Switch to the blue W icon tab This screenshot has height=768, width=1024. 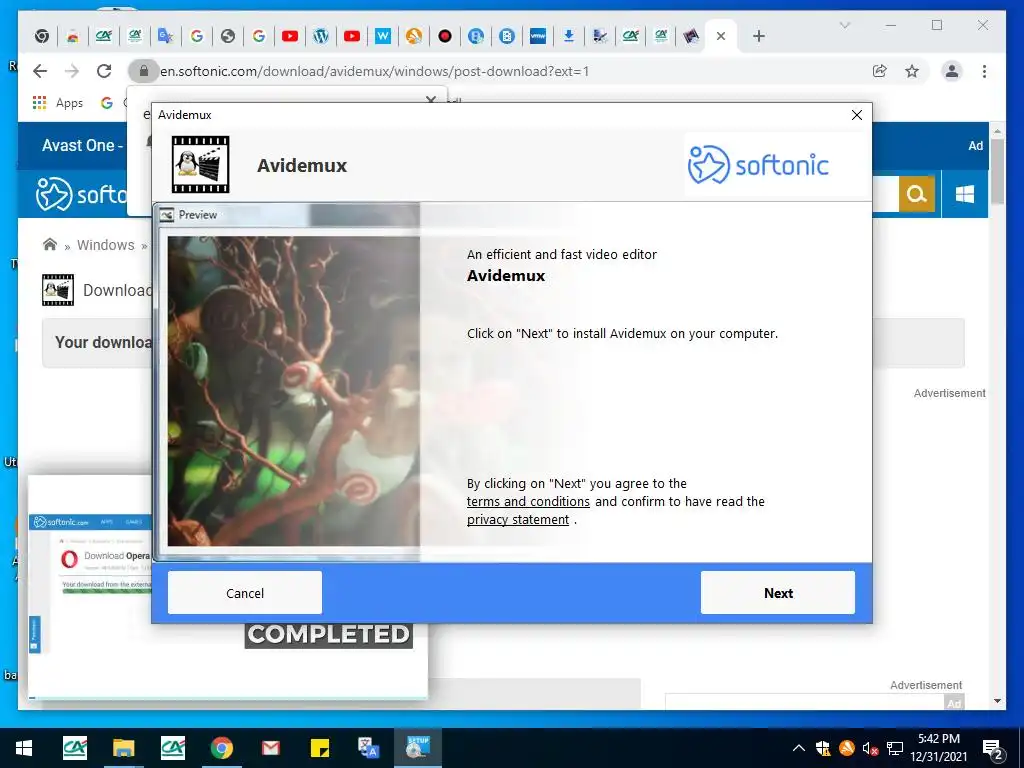point(383,36)
